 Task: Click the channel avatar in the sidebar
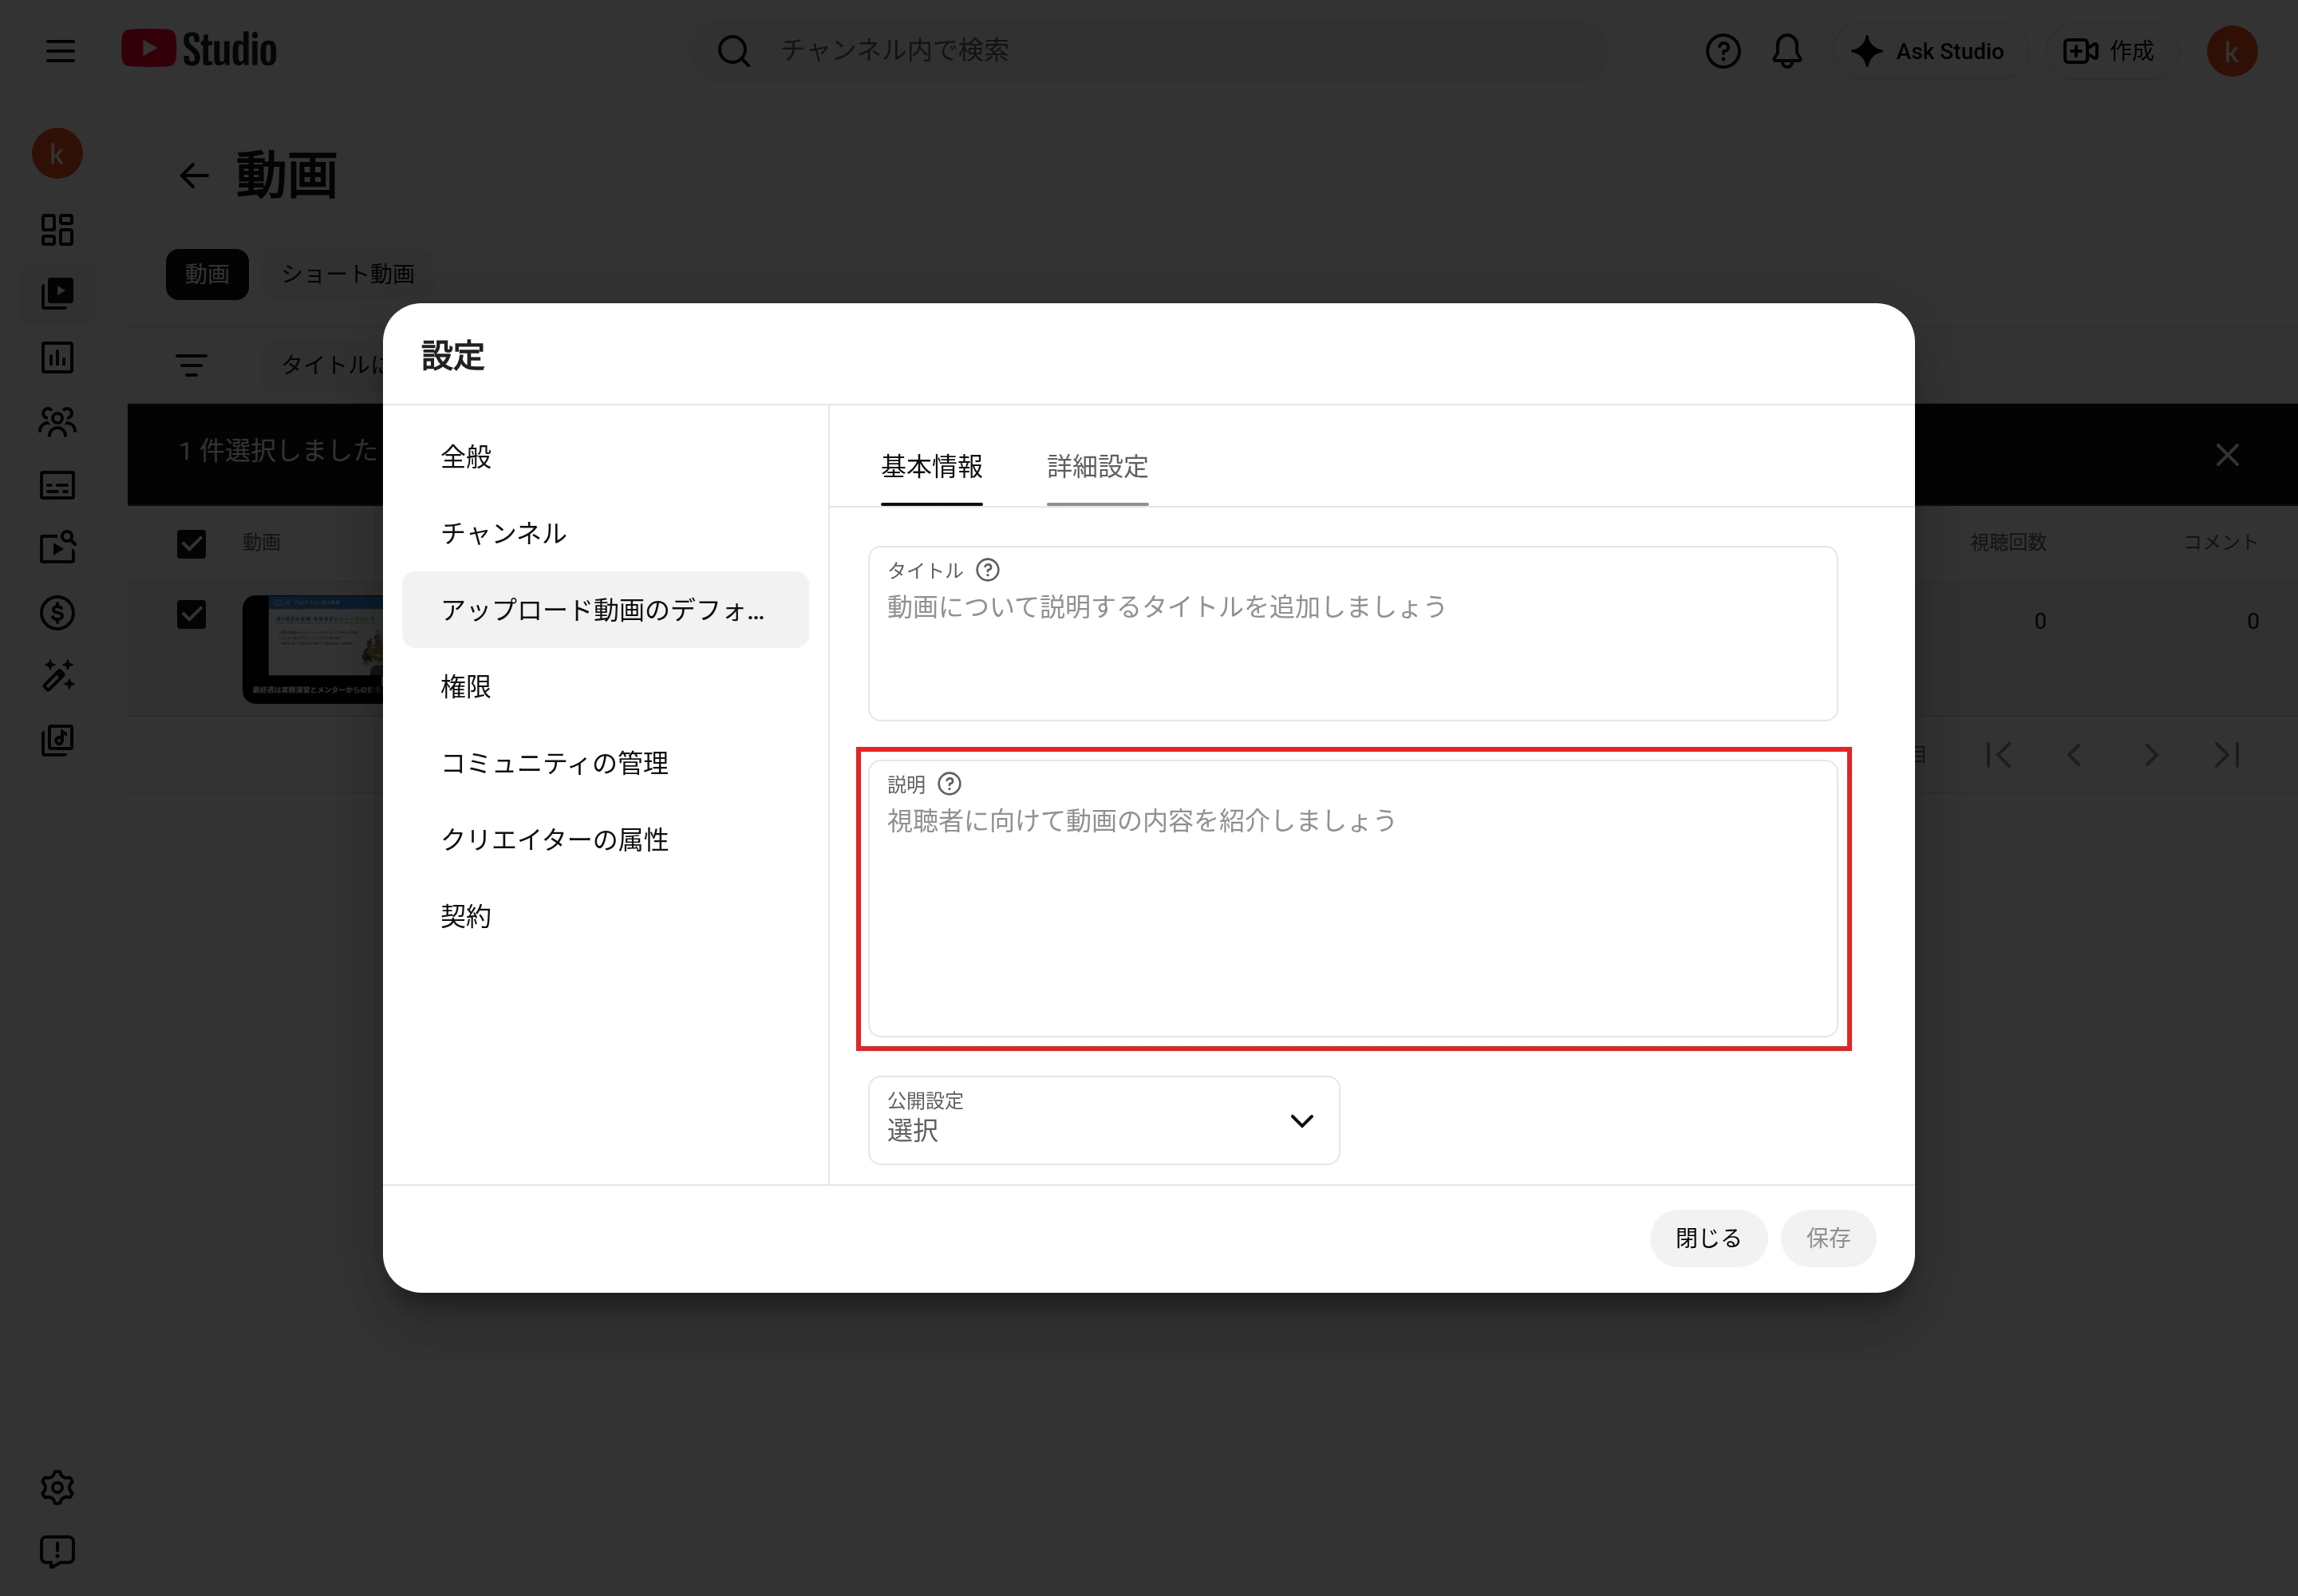[57, 154]
